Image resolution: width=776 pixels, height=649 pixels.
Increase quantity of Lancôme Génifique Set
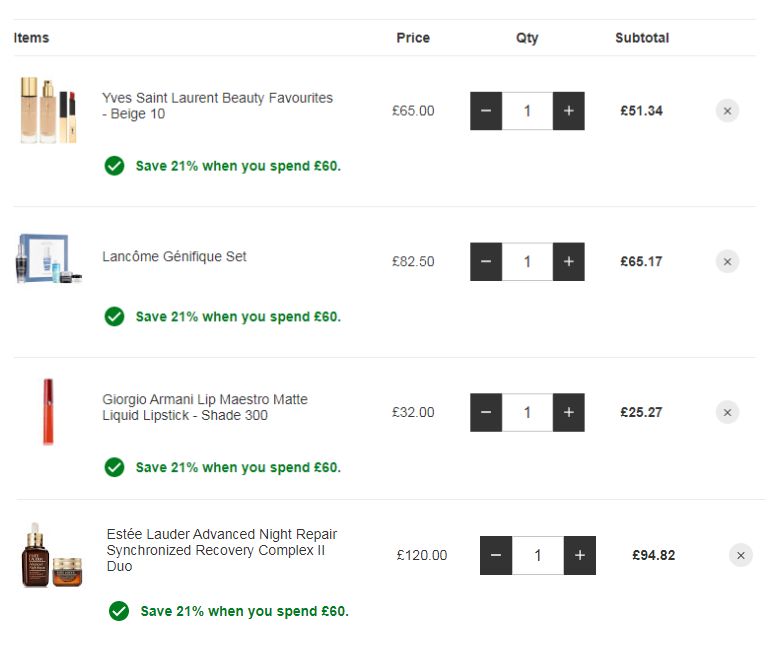[x=568, y=262]
